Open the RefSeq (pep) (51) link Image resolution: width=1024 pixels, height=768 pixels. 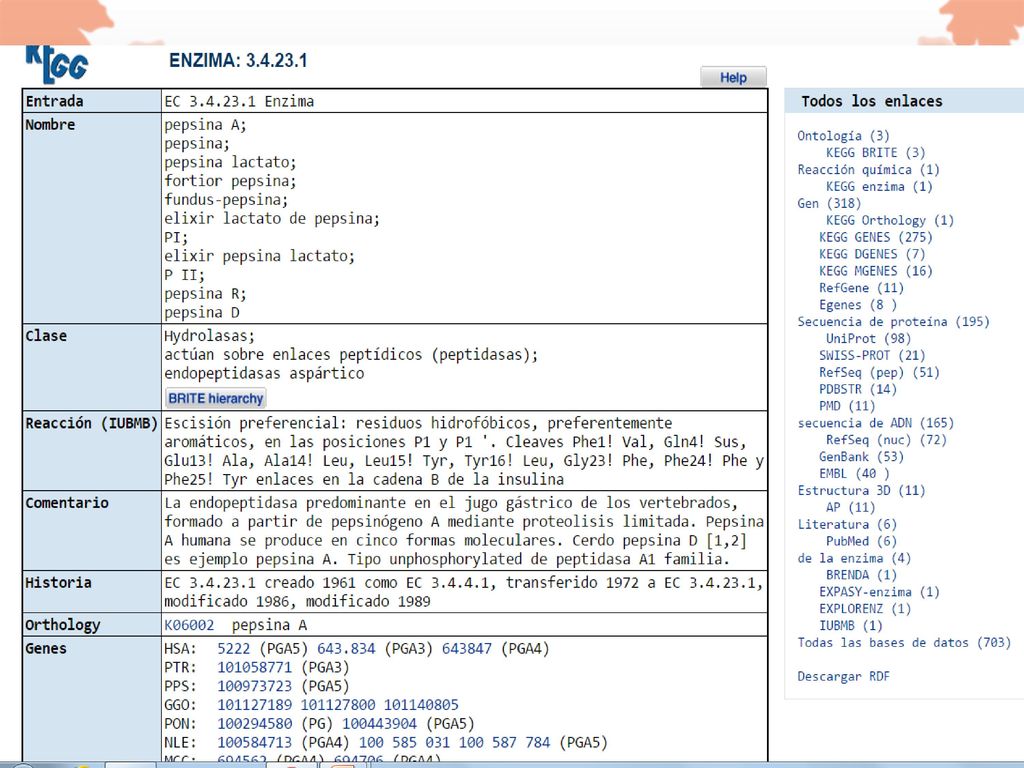point(879,373)
